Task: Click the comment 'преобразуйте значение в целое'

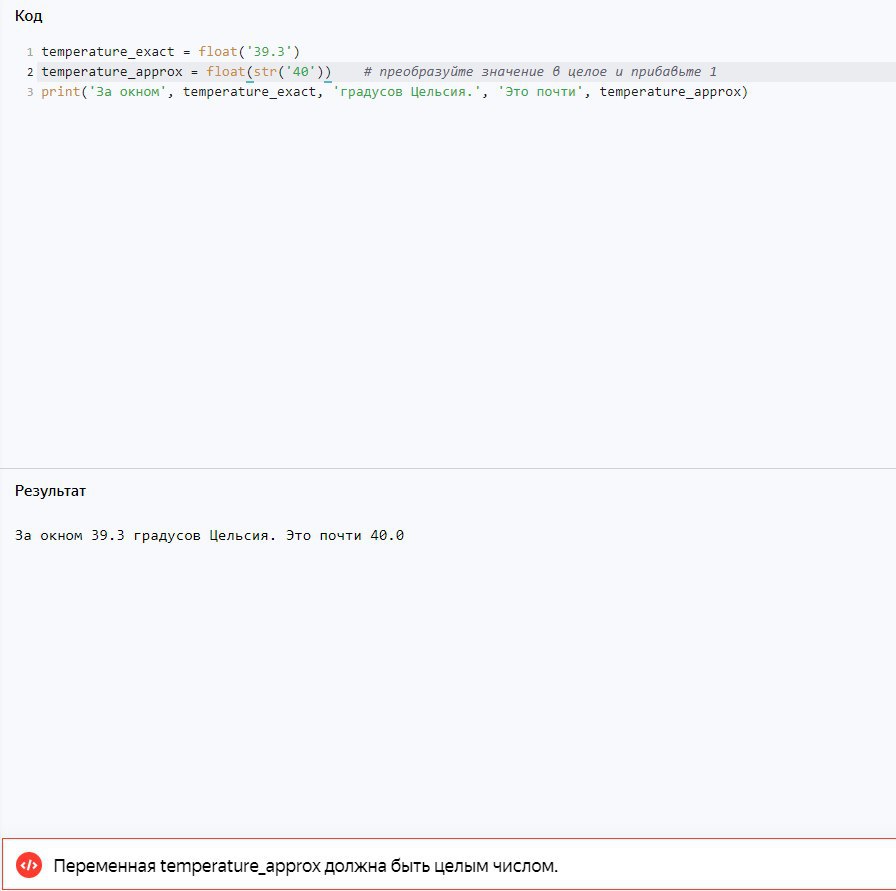Action: click(x=539, y=71)
